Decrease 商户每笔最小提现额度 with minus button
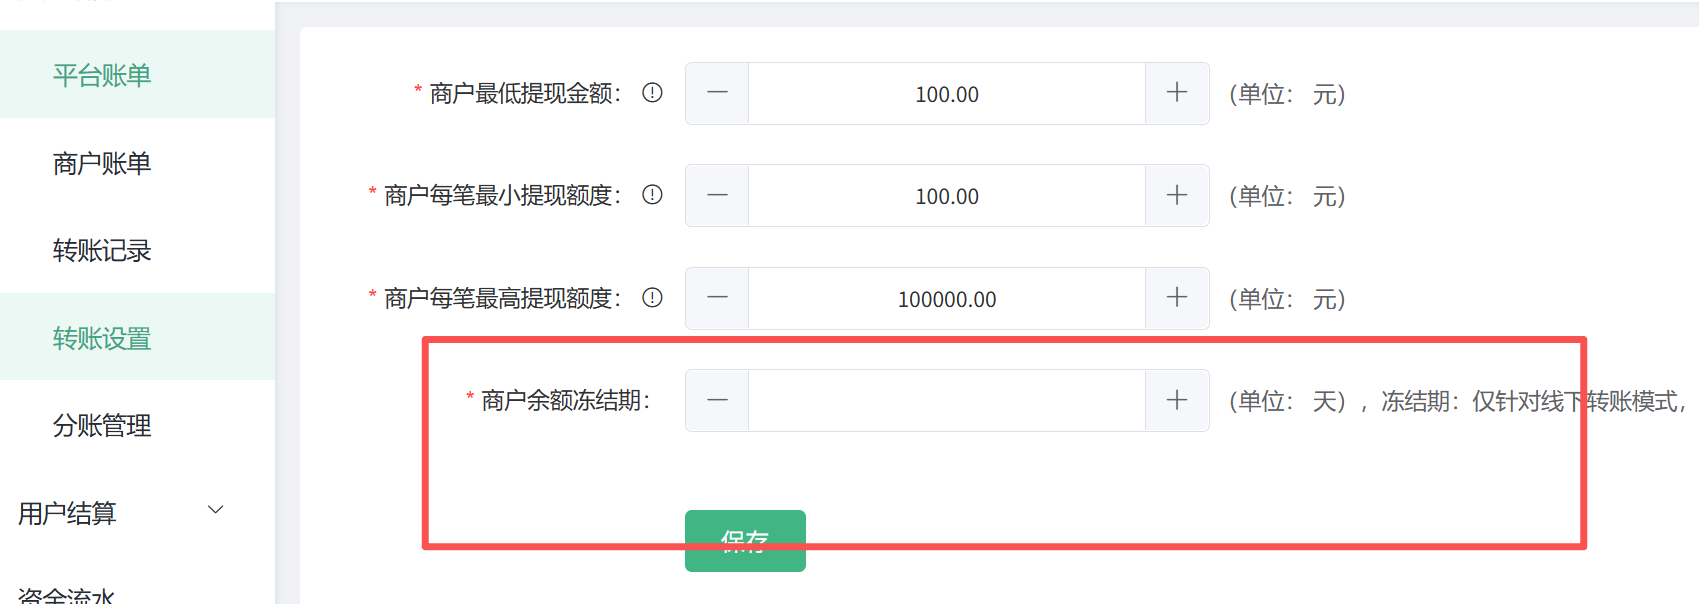 717,195
